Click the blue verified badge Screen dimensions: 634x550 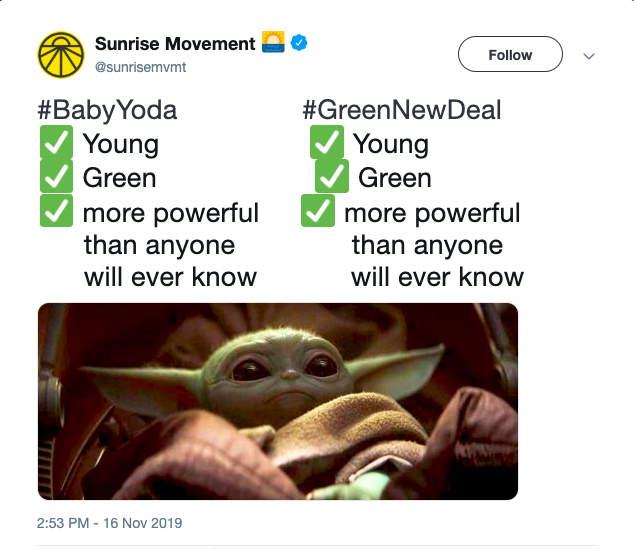(x=298, y=43)
